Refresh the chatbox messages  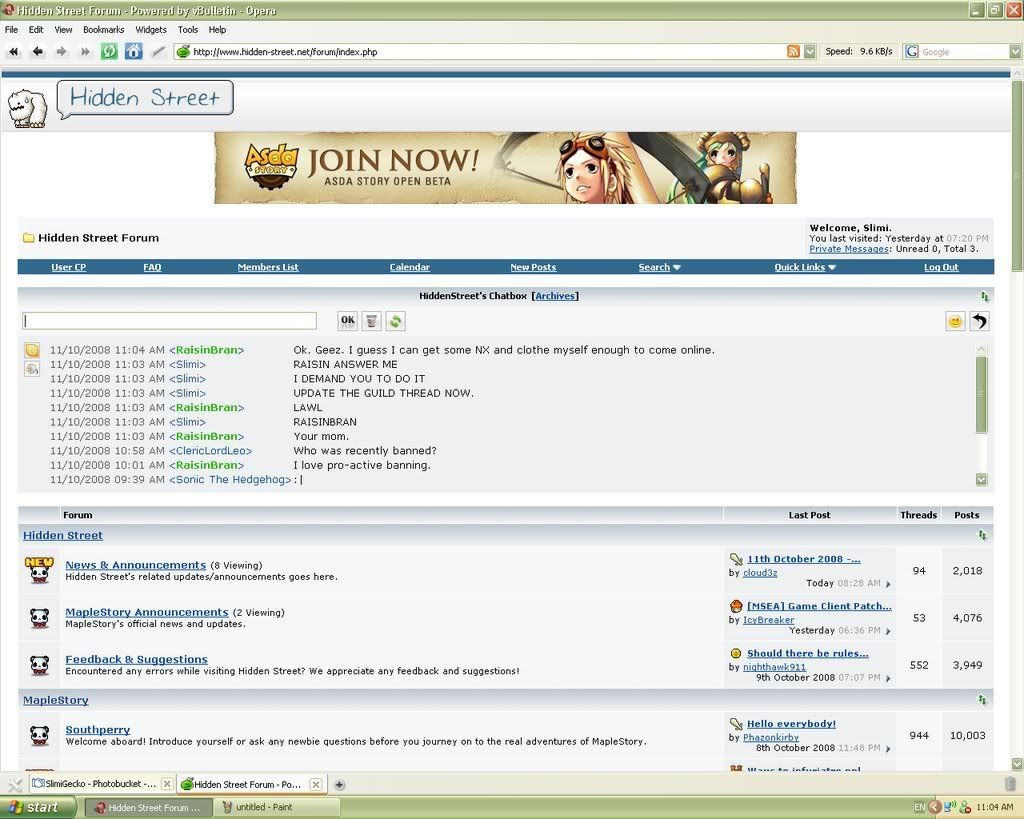point(395,321)
